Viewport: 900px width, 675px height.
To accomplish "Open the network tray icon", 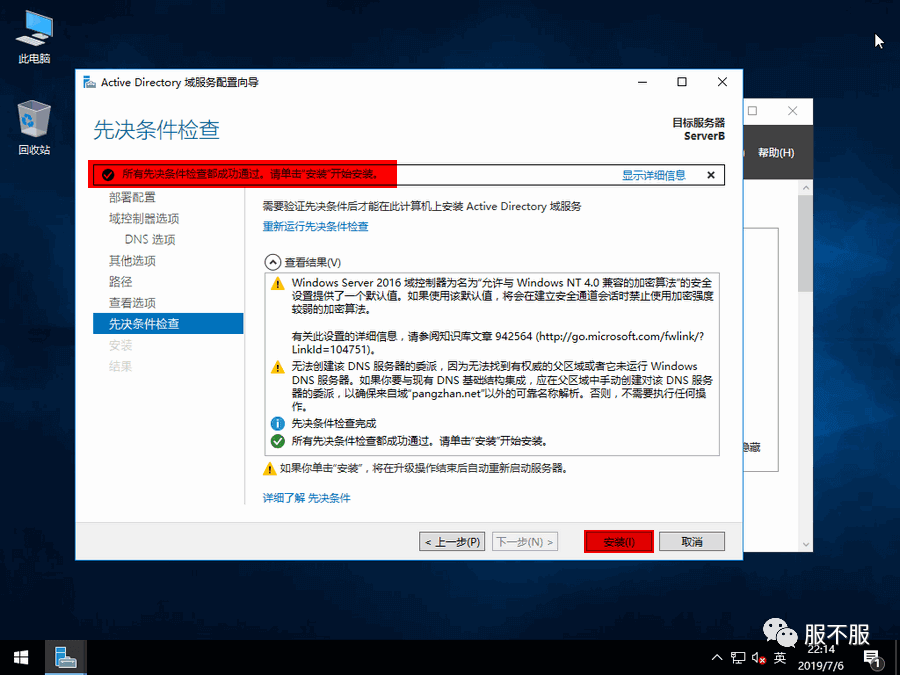I will (738, 658).
